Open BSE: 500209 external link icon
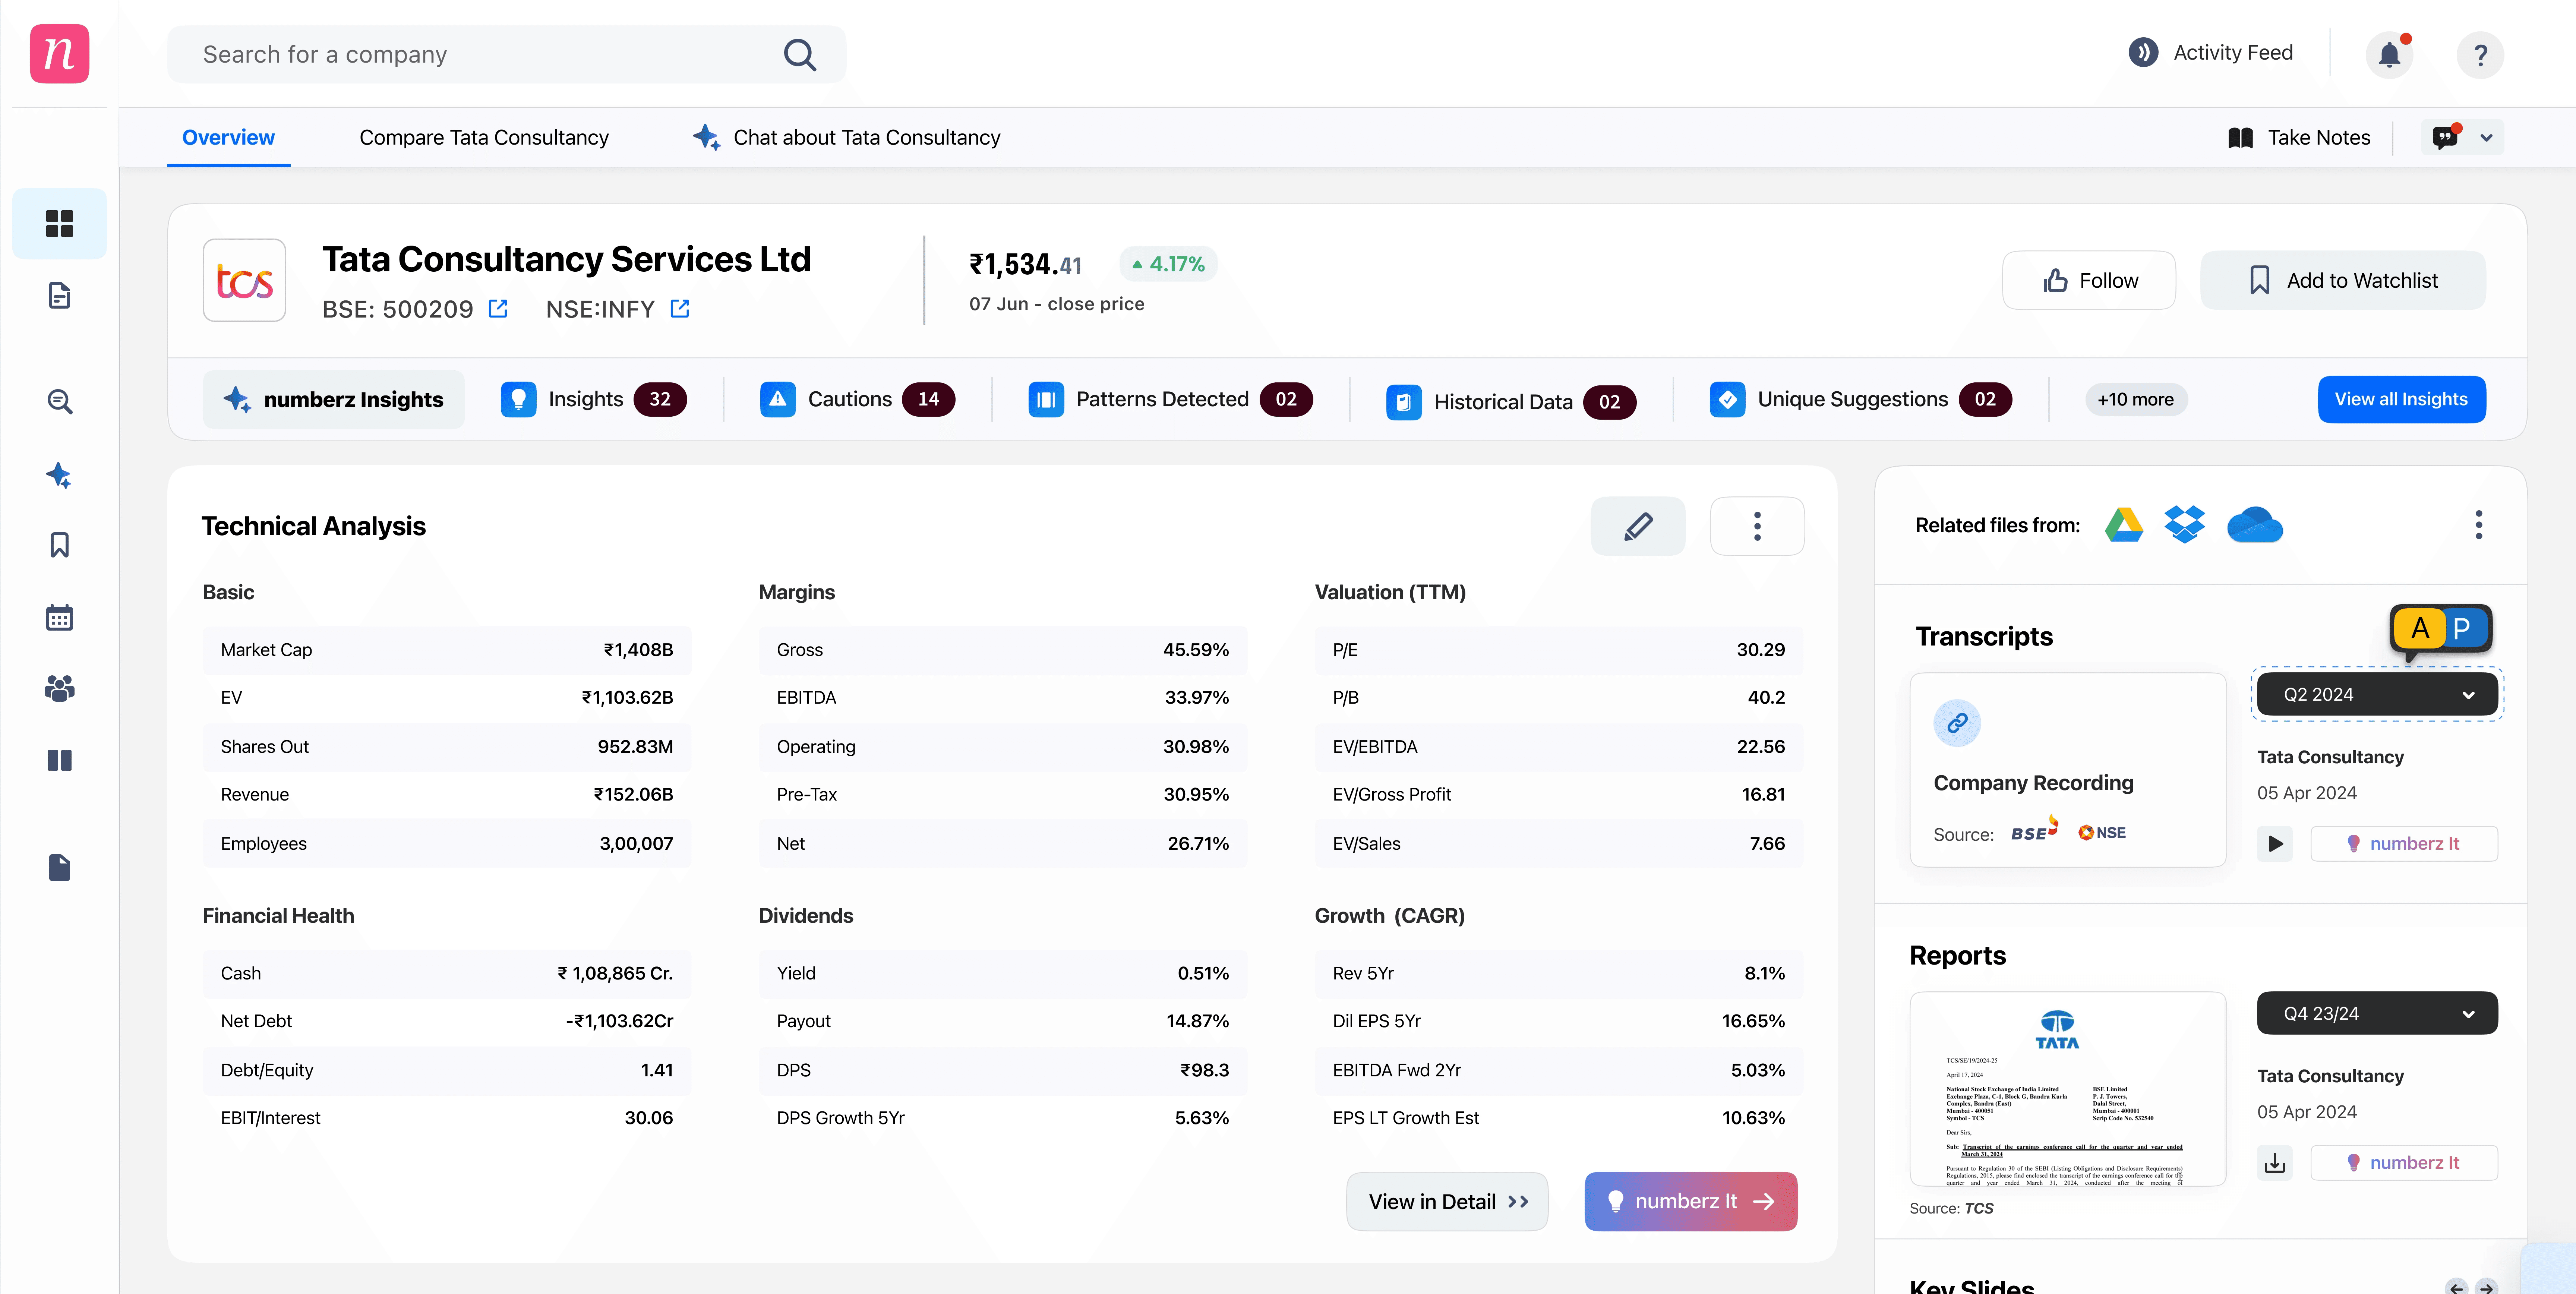 pyautogui.click(x=498, y=309)
